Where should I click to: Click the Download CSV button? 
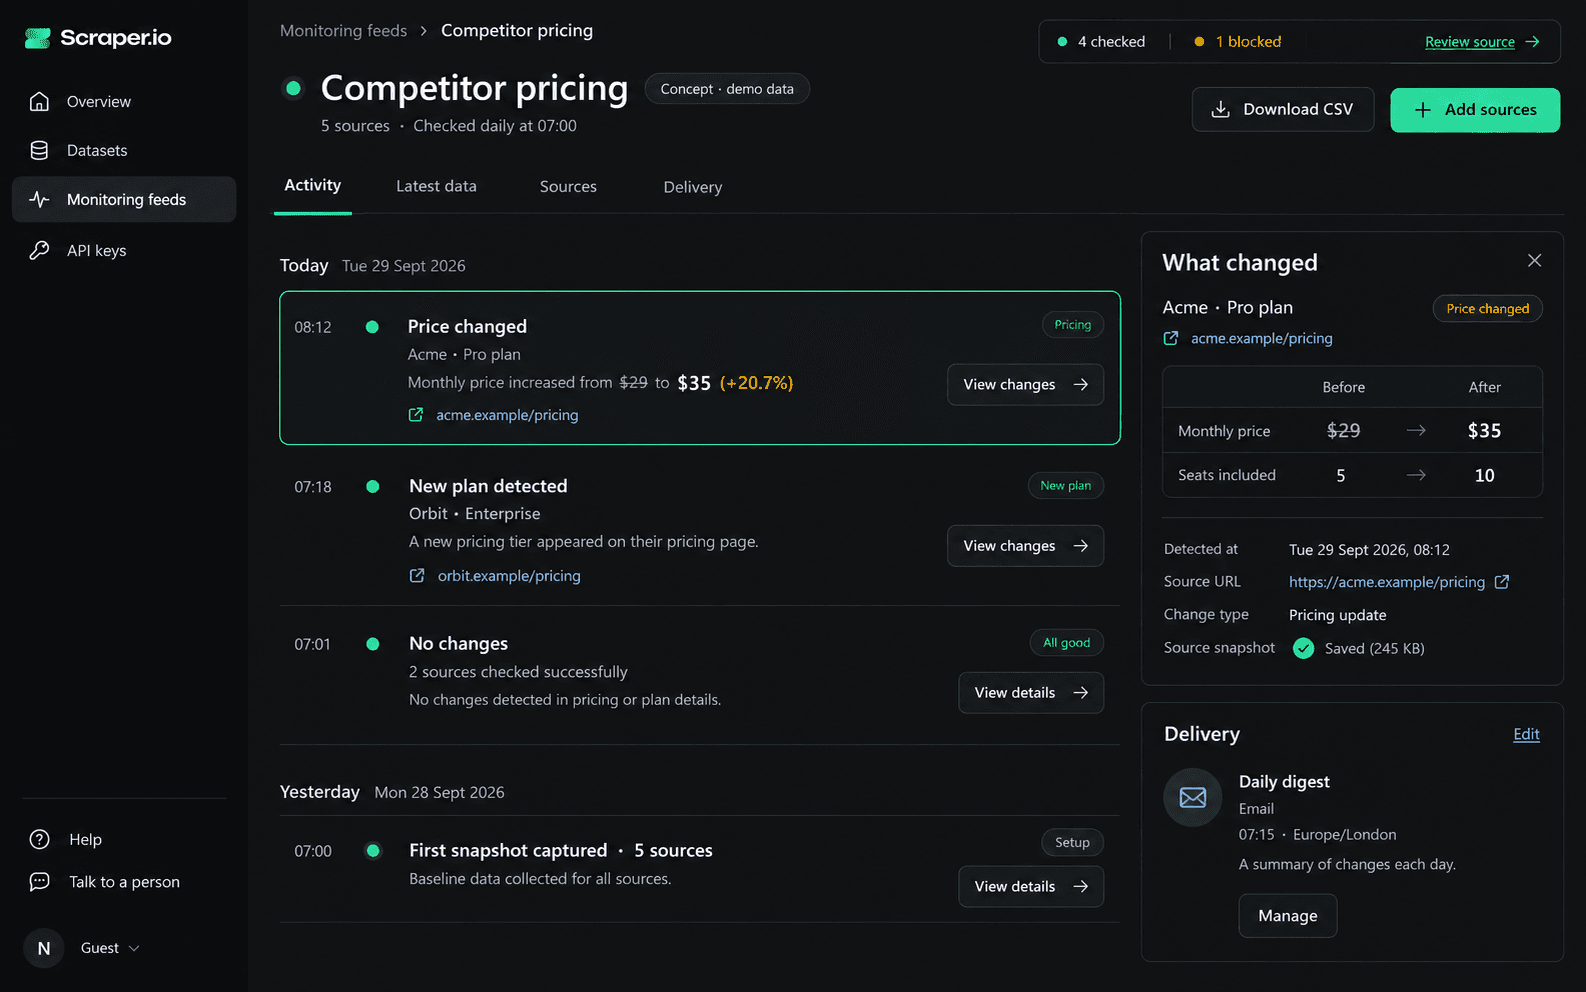pos(1283,110)
